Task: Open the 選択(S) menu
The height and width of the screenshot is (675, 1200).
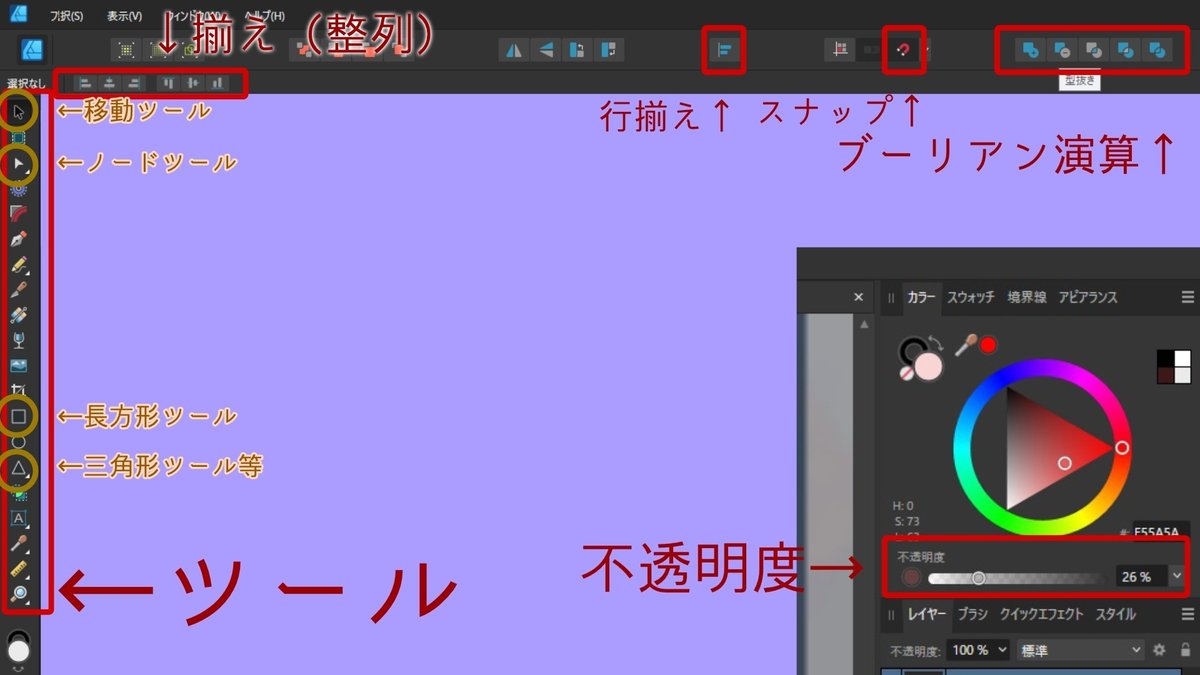Action: (67, 16)
